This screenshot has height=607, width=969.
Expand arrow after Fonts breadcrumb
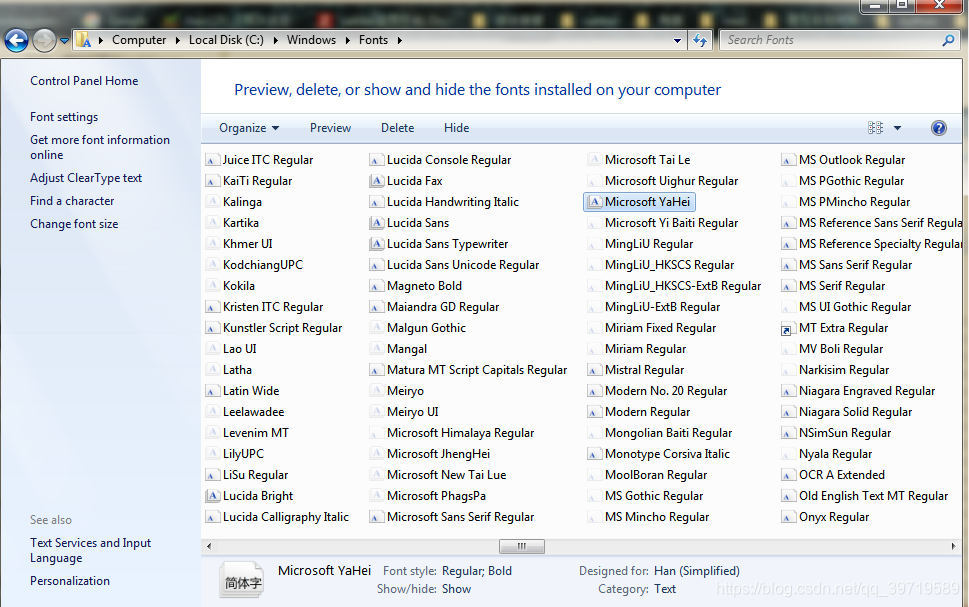click(x=399, y=40)
